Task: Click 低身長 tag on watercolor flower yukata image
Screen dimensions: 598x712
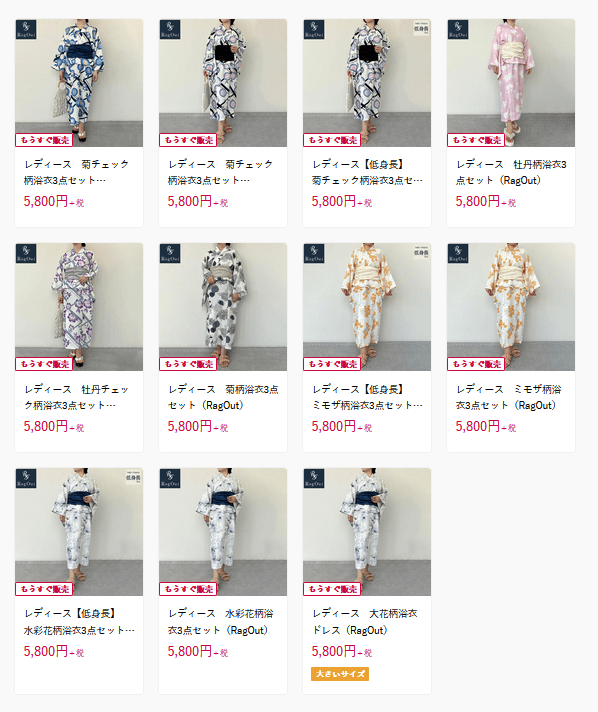Action: tap(133, 477)
